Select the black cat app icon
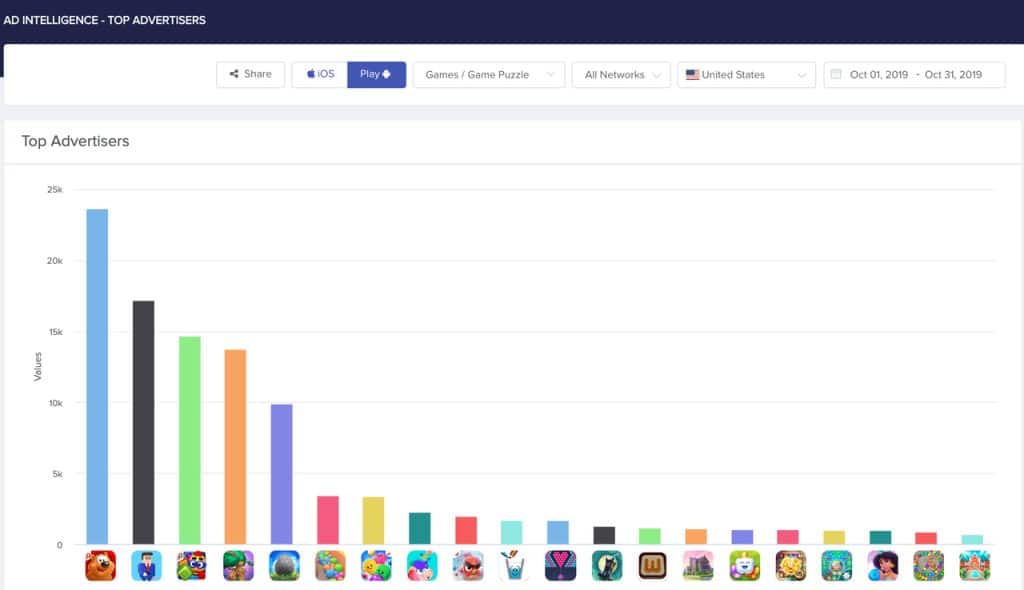The width and height of the screenshot is (1024, 590). tap(607, 566)
